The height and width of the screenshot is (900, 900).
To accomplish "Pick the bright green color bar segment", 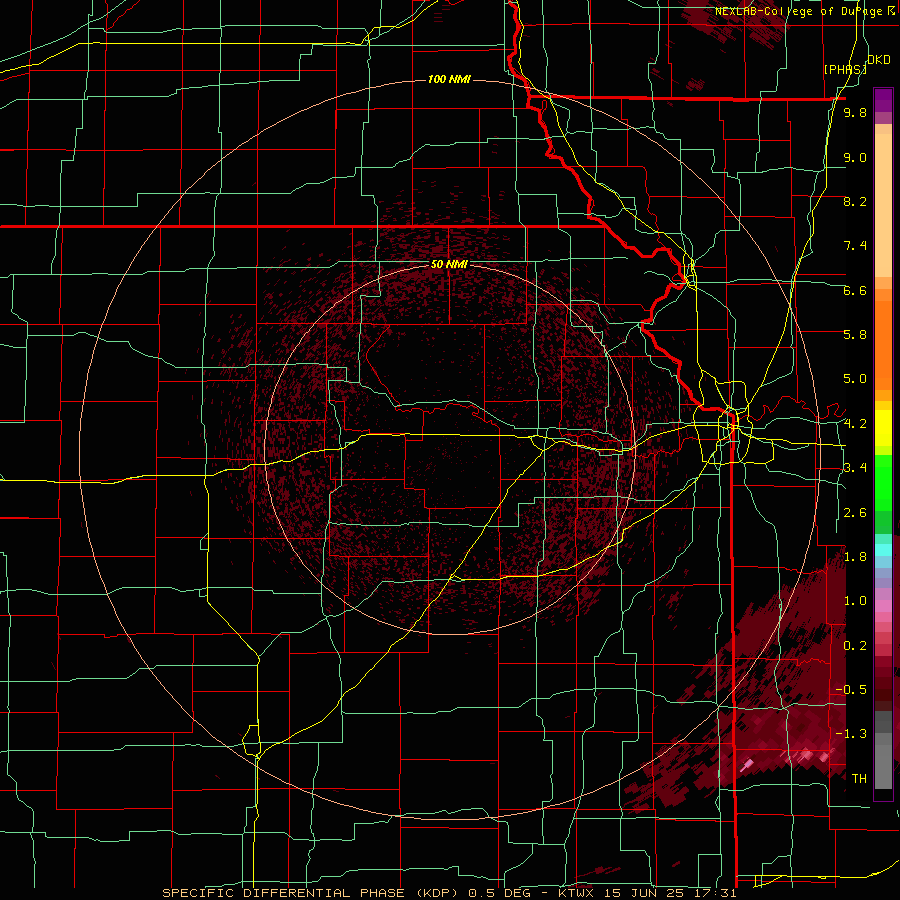I will [x=883, y=482].
